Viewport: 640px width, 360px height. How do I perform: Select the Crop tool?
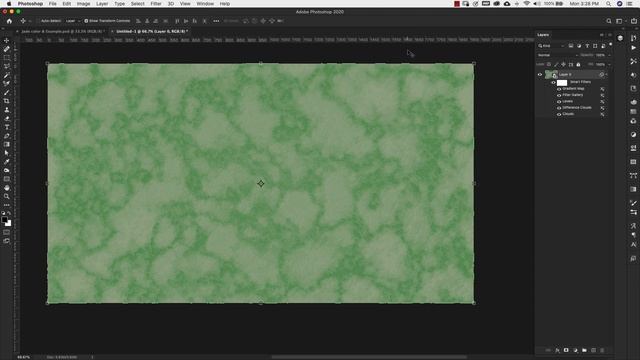click(x=7, y=101)
